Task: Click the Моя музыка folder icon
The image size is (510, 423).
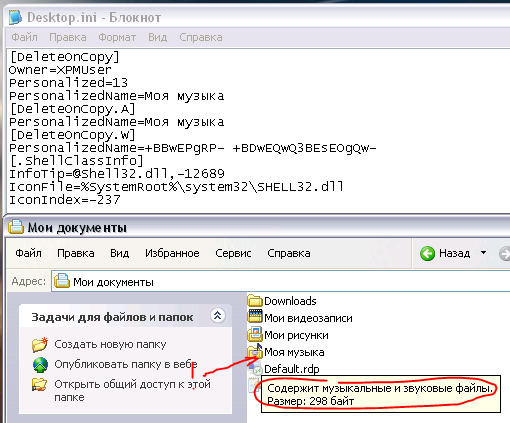Action: pos(255,351)
